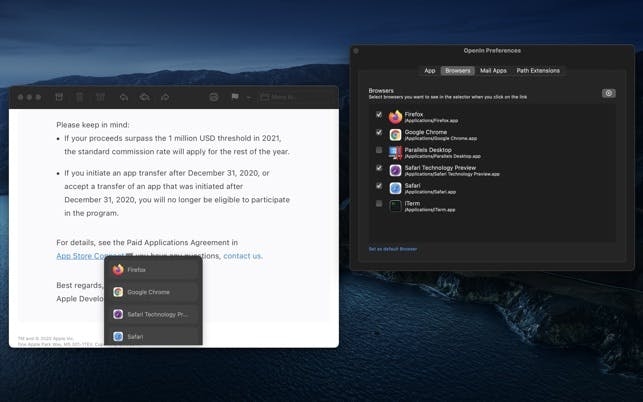Click Safari Technology Preview icon in Preferences list
The height and width of the screenshot is (402, 643).
[395, 170]
